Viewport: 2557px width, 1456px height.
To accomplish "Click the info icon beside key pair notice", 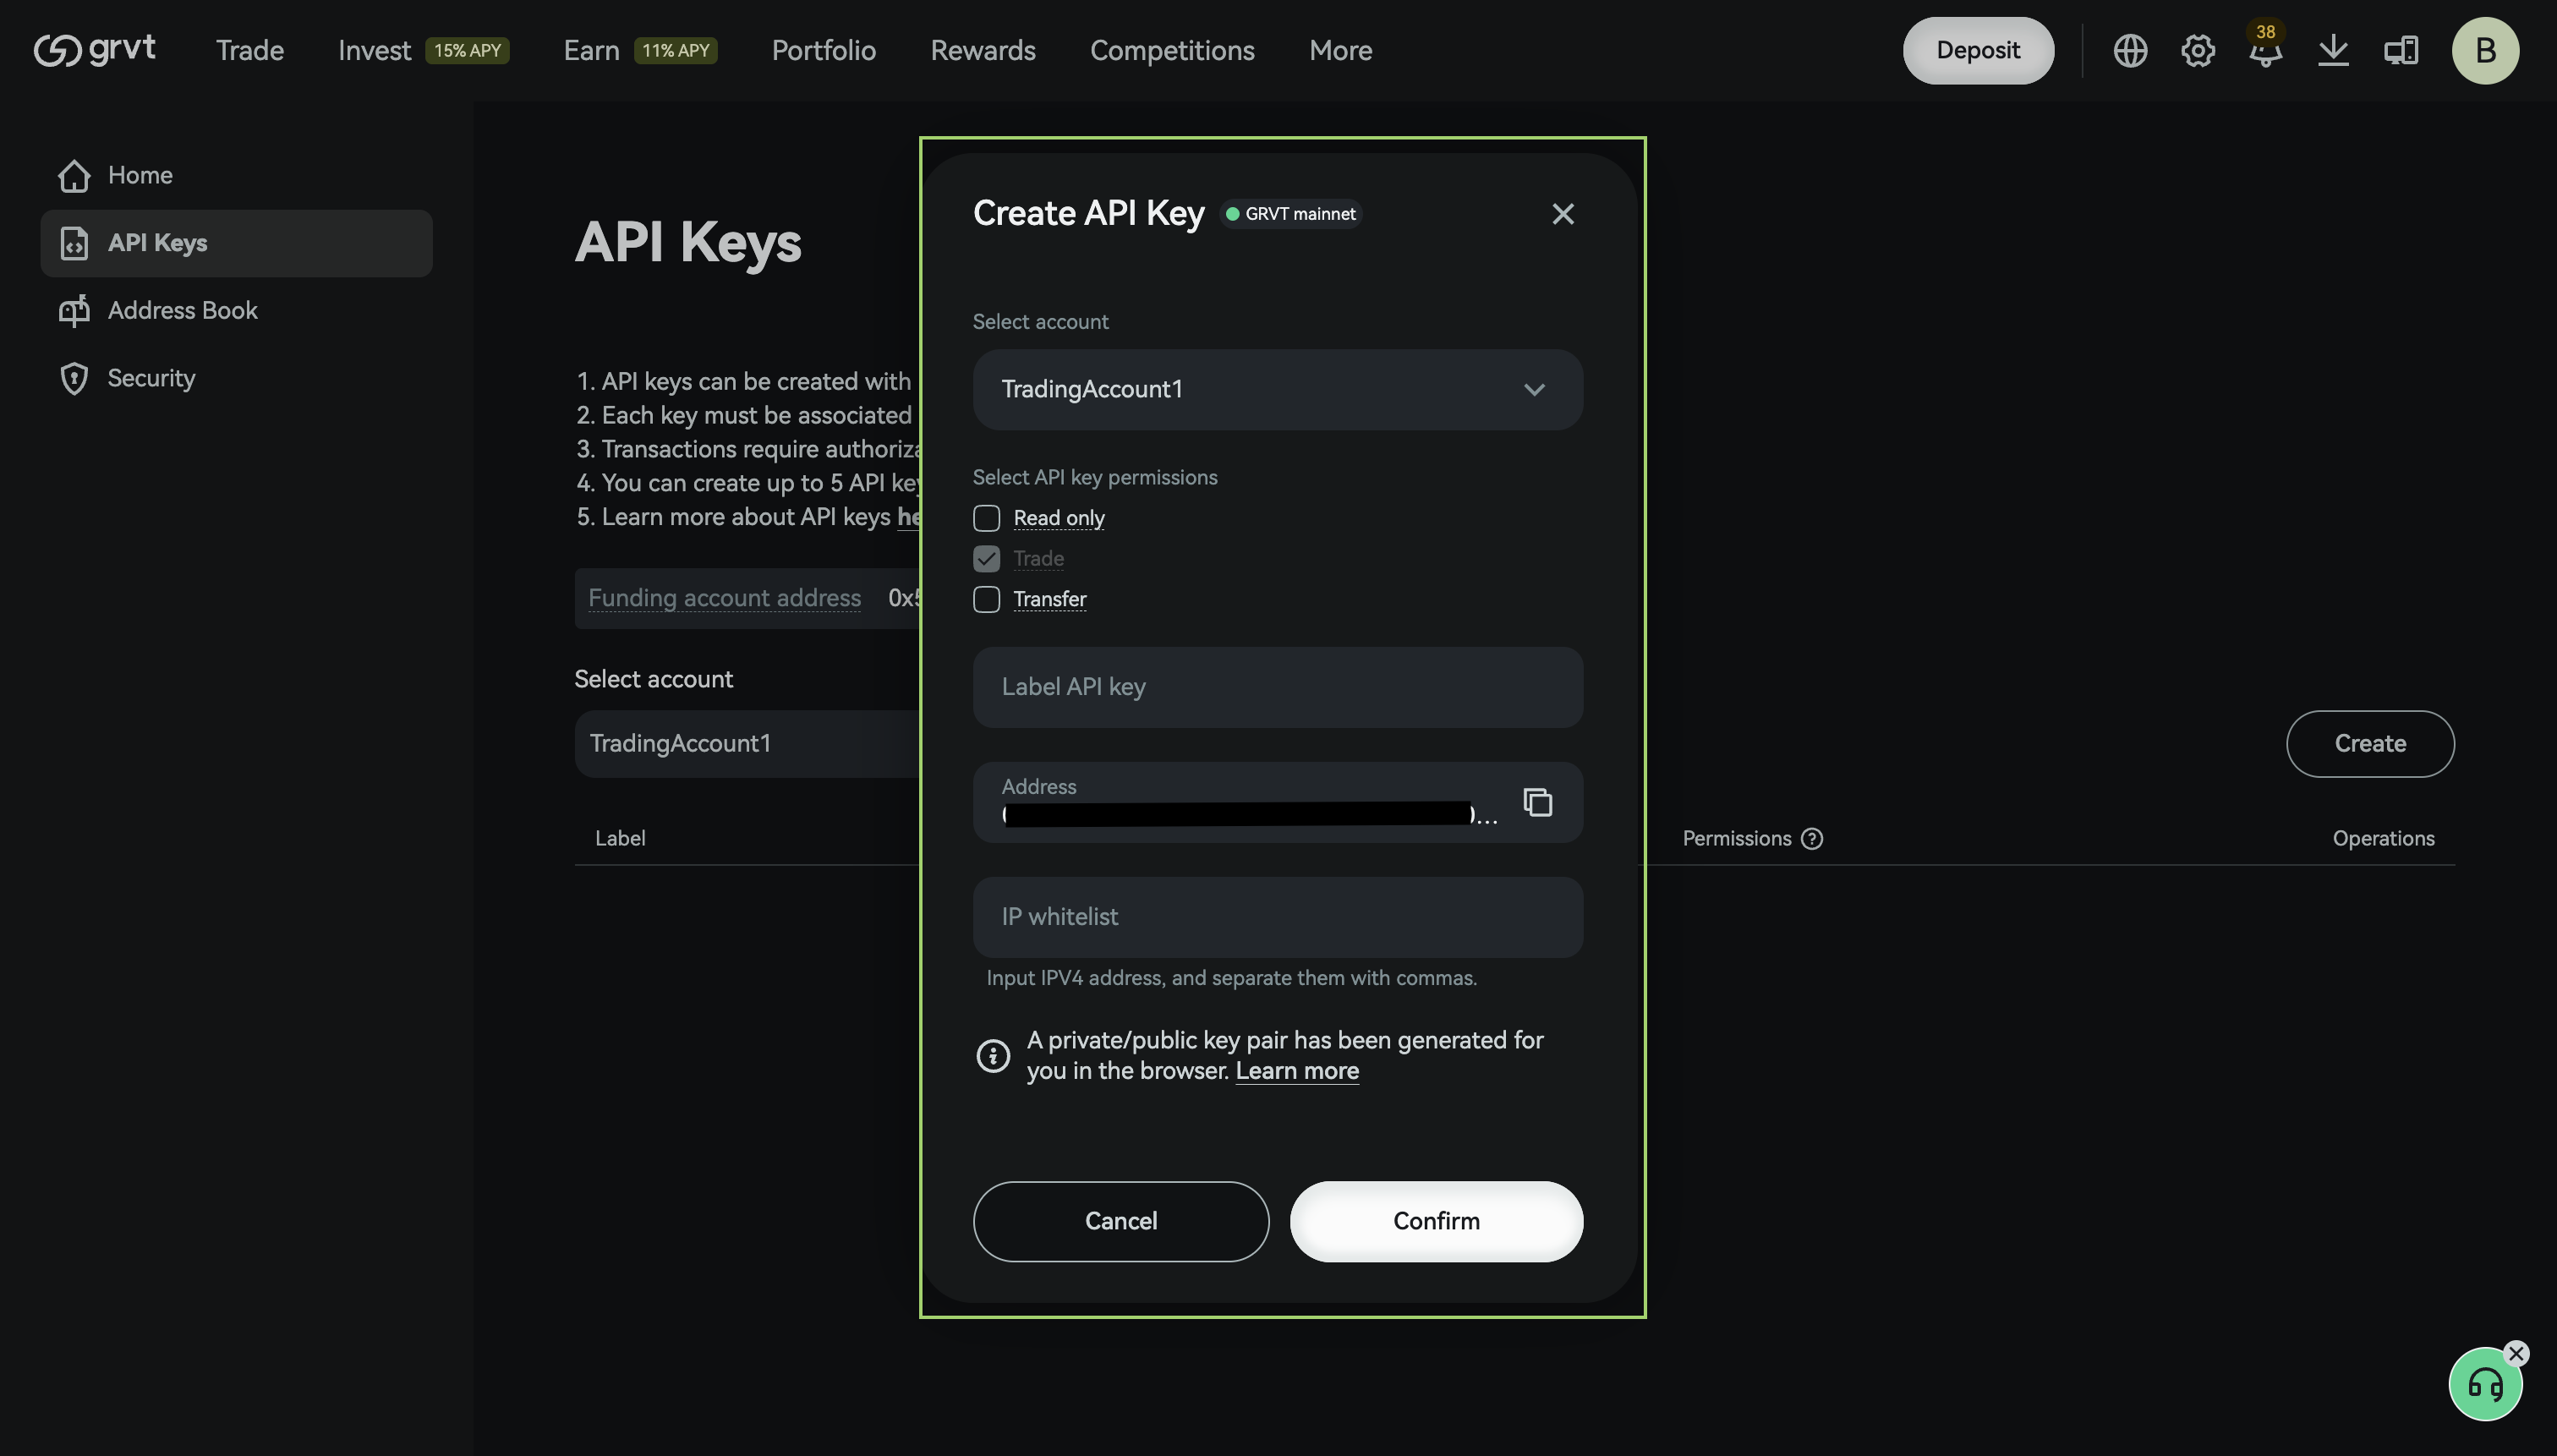I will tap(992, 1055).
